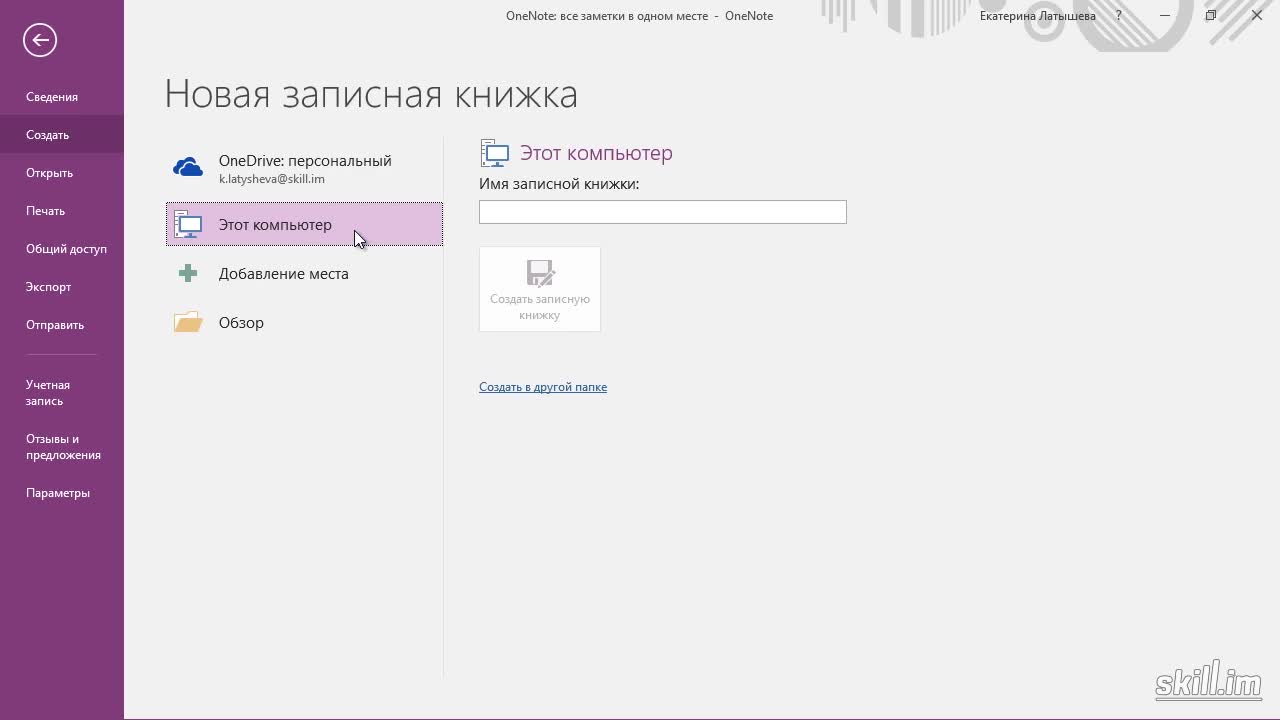
Task: Click the Создать записную книжку button
Action: click(x=540, y=289)
